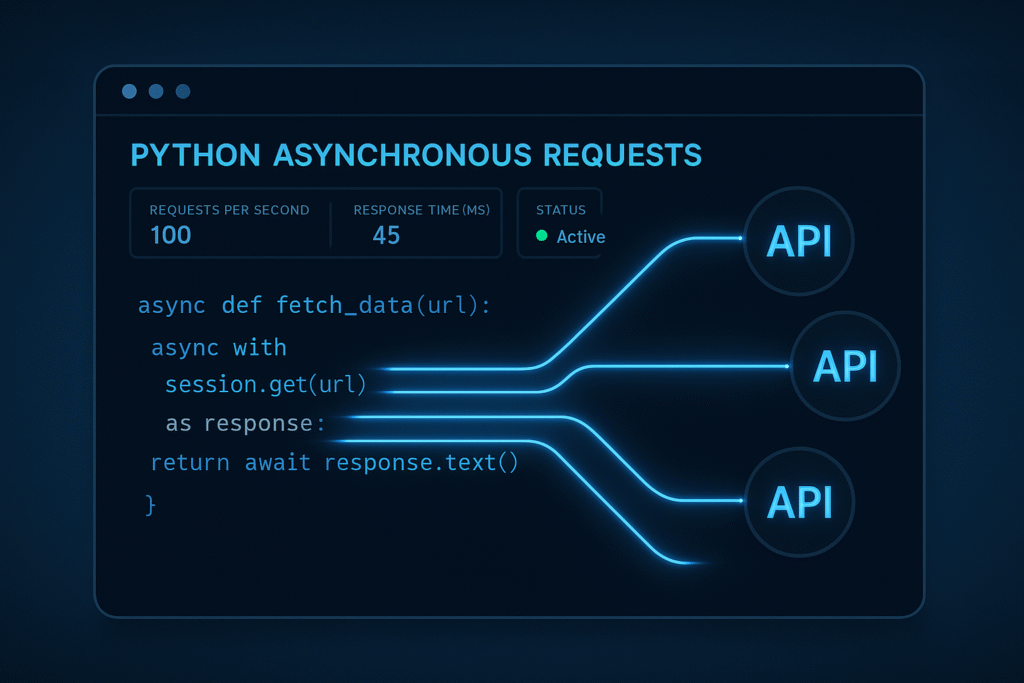Click the PYTHON ASYNCHRONOUS REQUESTS title
This screenshot has width=1024, height=683.
click(416, 155)
